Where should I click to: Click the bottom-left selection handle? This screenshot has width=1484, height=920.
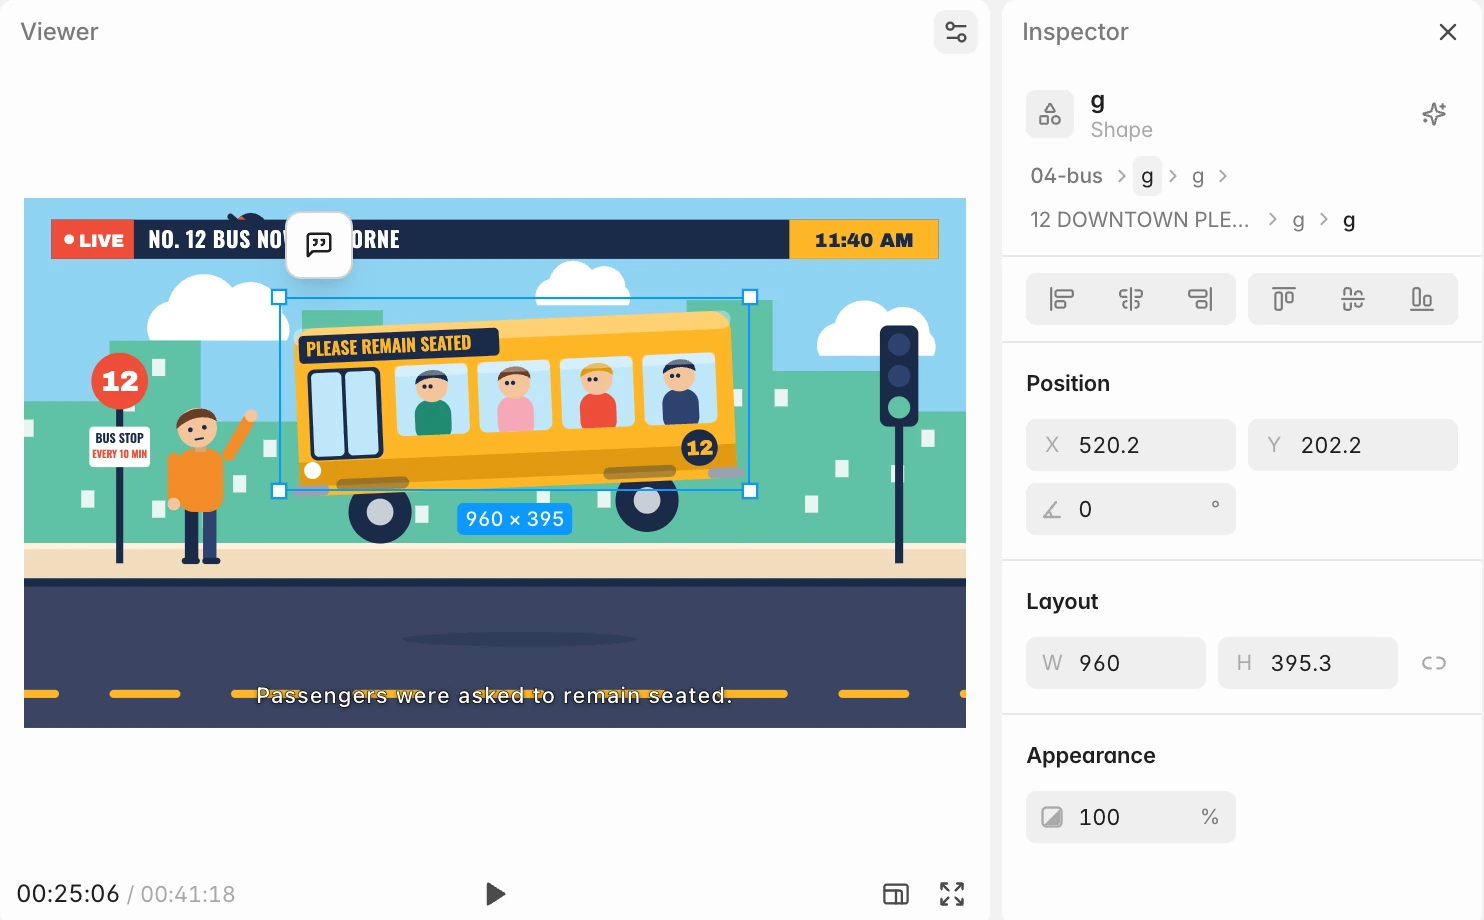pyautogui.click(x=279, y=491)
